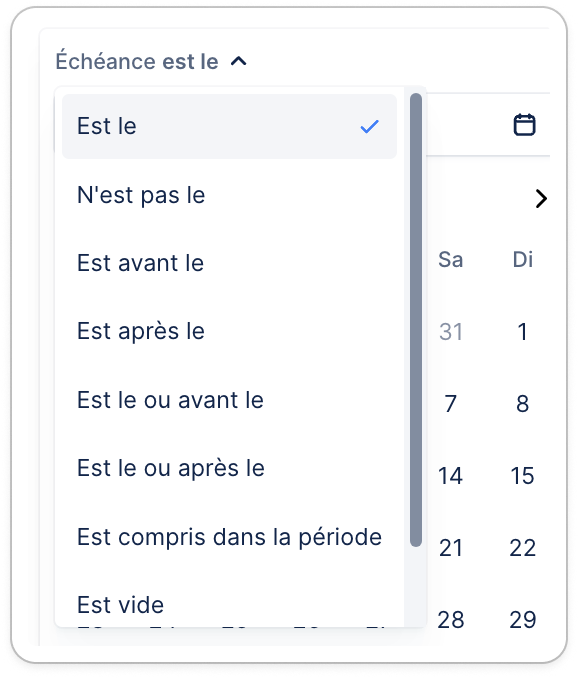The width and height of the screenshot is (578, 678).
Task: Select day 7 in Saturday column
Action: click(450, 403)
